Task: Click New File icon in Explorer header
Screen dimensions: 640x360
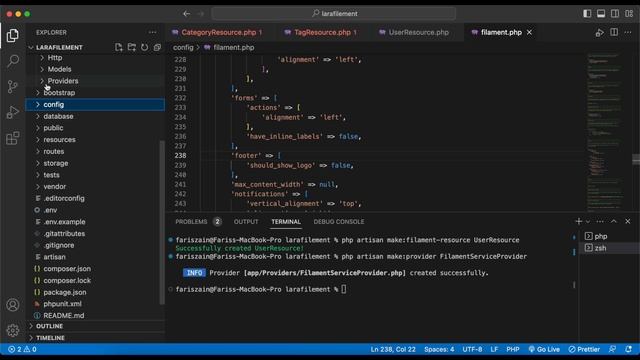Action: (x=118, y=47)
